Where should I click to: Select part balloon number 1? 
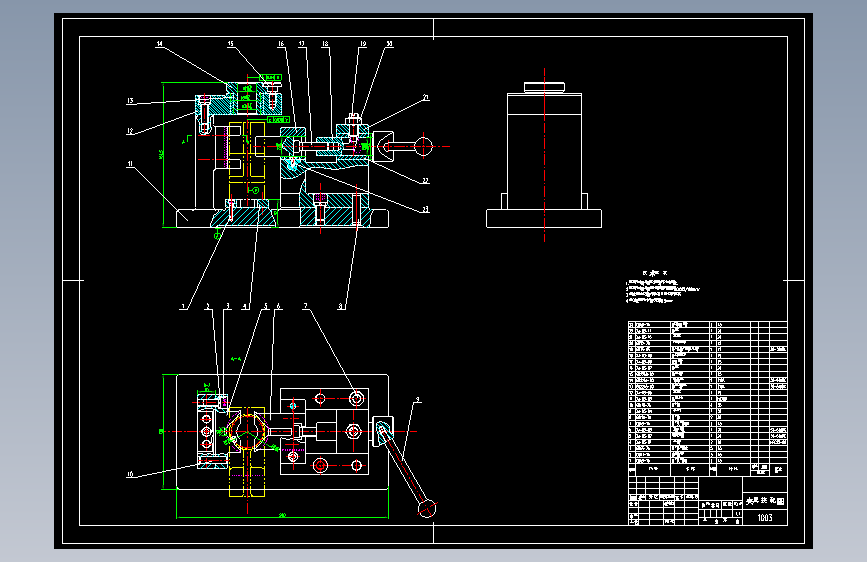point(184,306)
